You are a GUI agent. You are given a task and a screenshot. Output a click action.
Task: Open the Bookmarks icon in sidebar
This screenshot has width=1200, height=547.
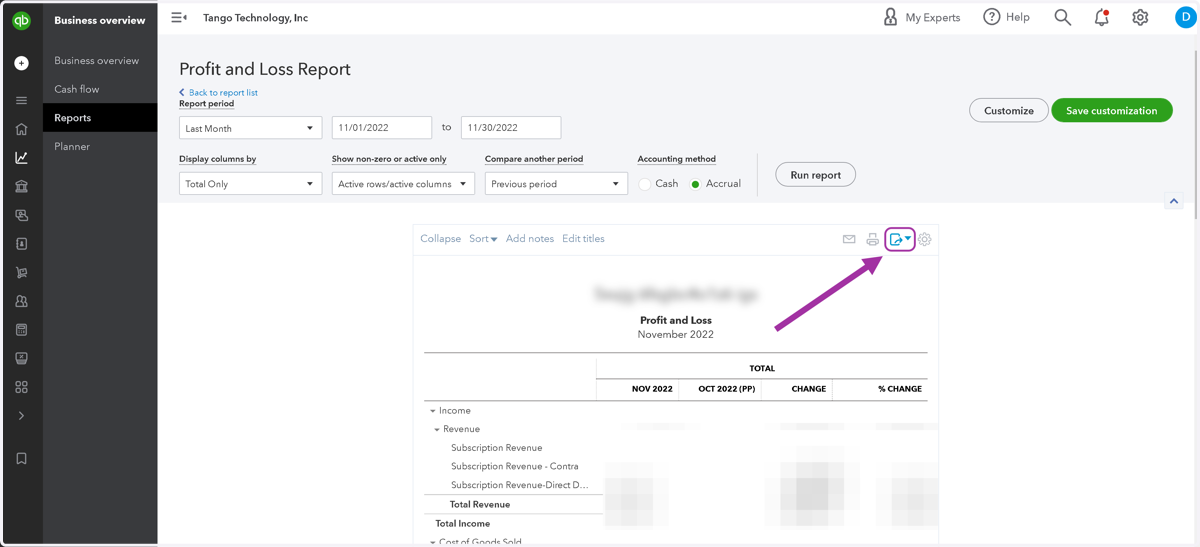[21, 458]
